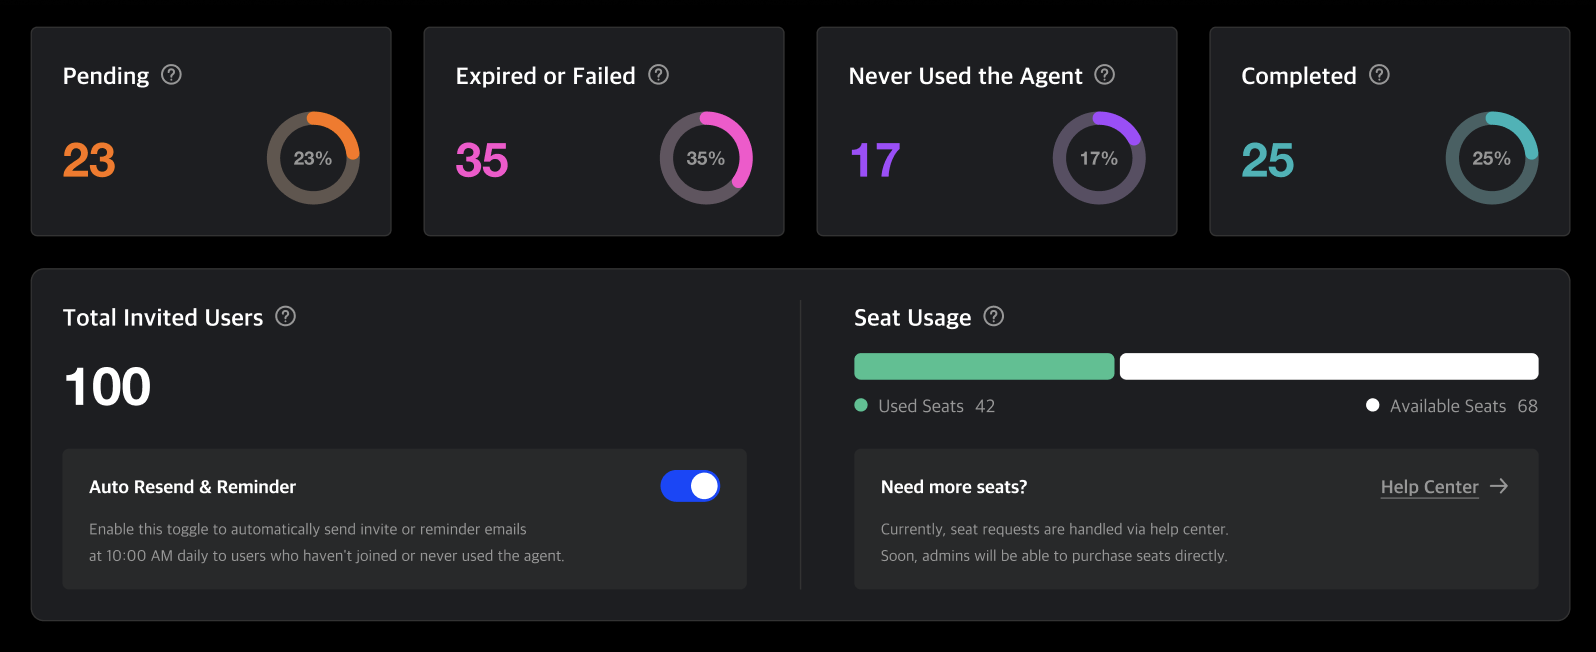Click the help icon next to Seat Usage
Image resolution: width=1596 pixels, height=652 pixels.
pos(993,316)
